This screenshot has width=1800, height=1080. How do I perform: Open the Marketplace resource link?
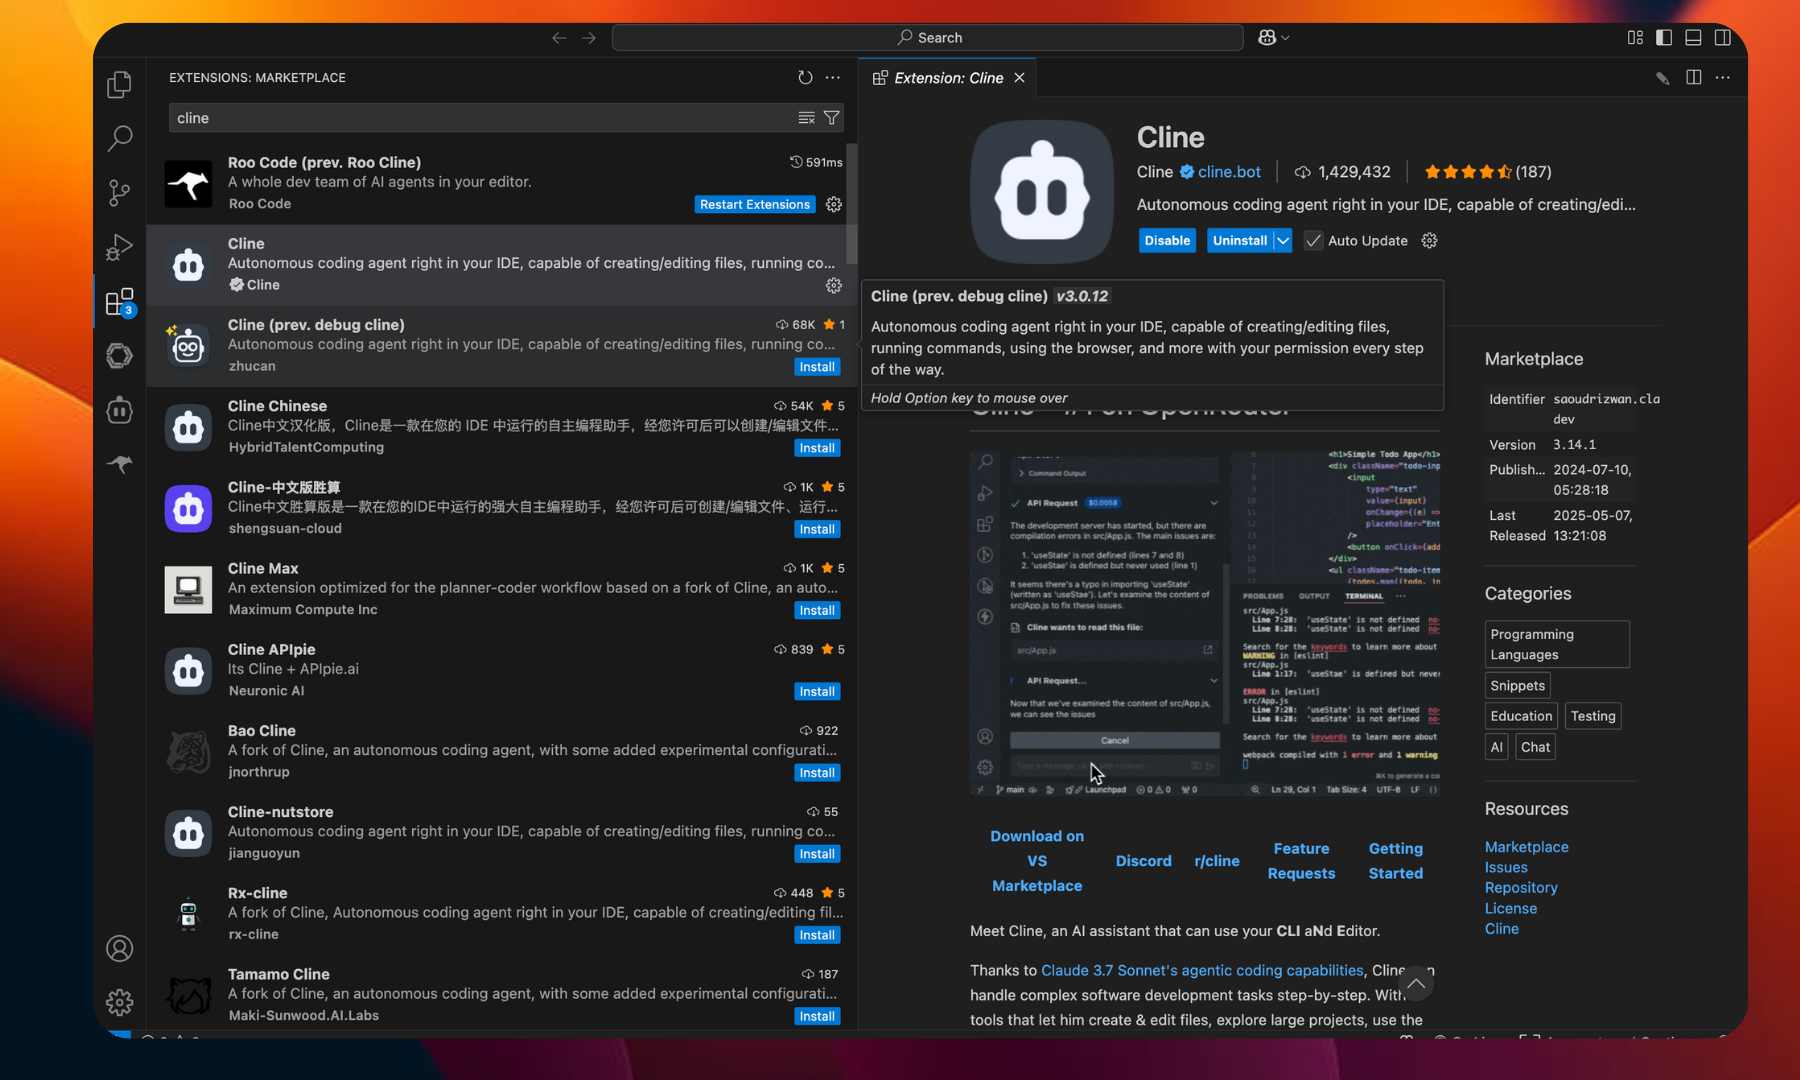click(x=1526, y=847)
